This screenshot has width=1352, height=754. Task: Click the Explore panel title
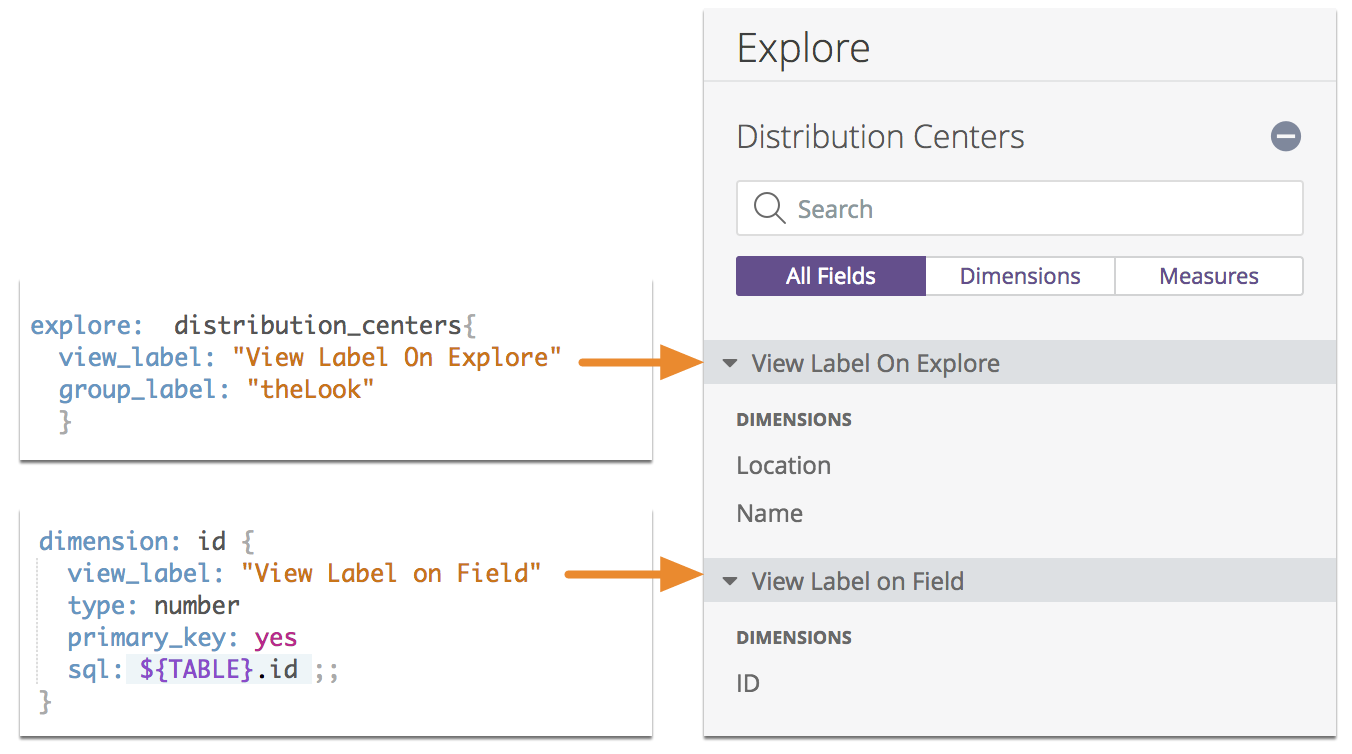point(803,48)
